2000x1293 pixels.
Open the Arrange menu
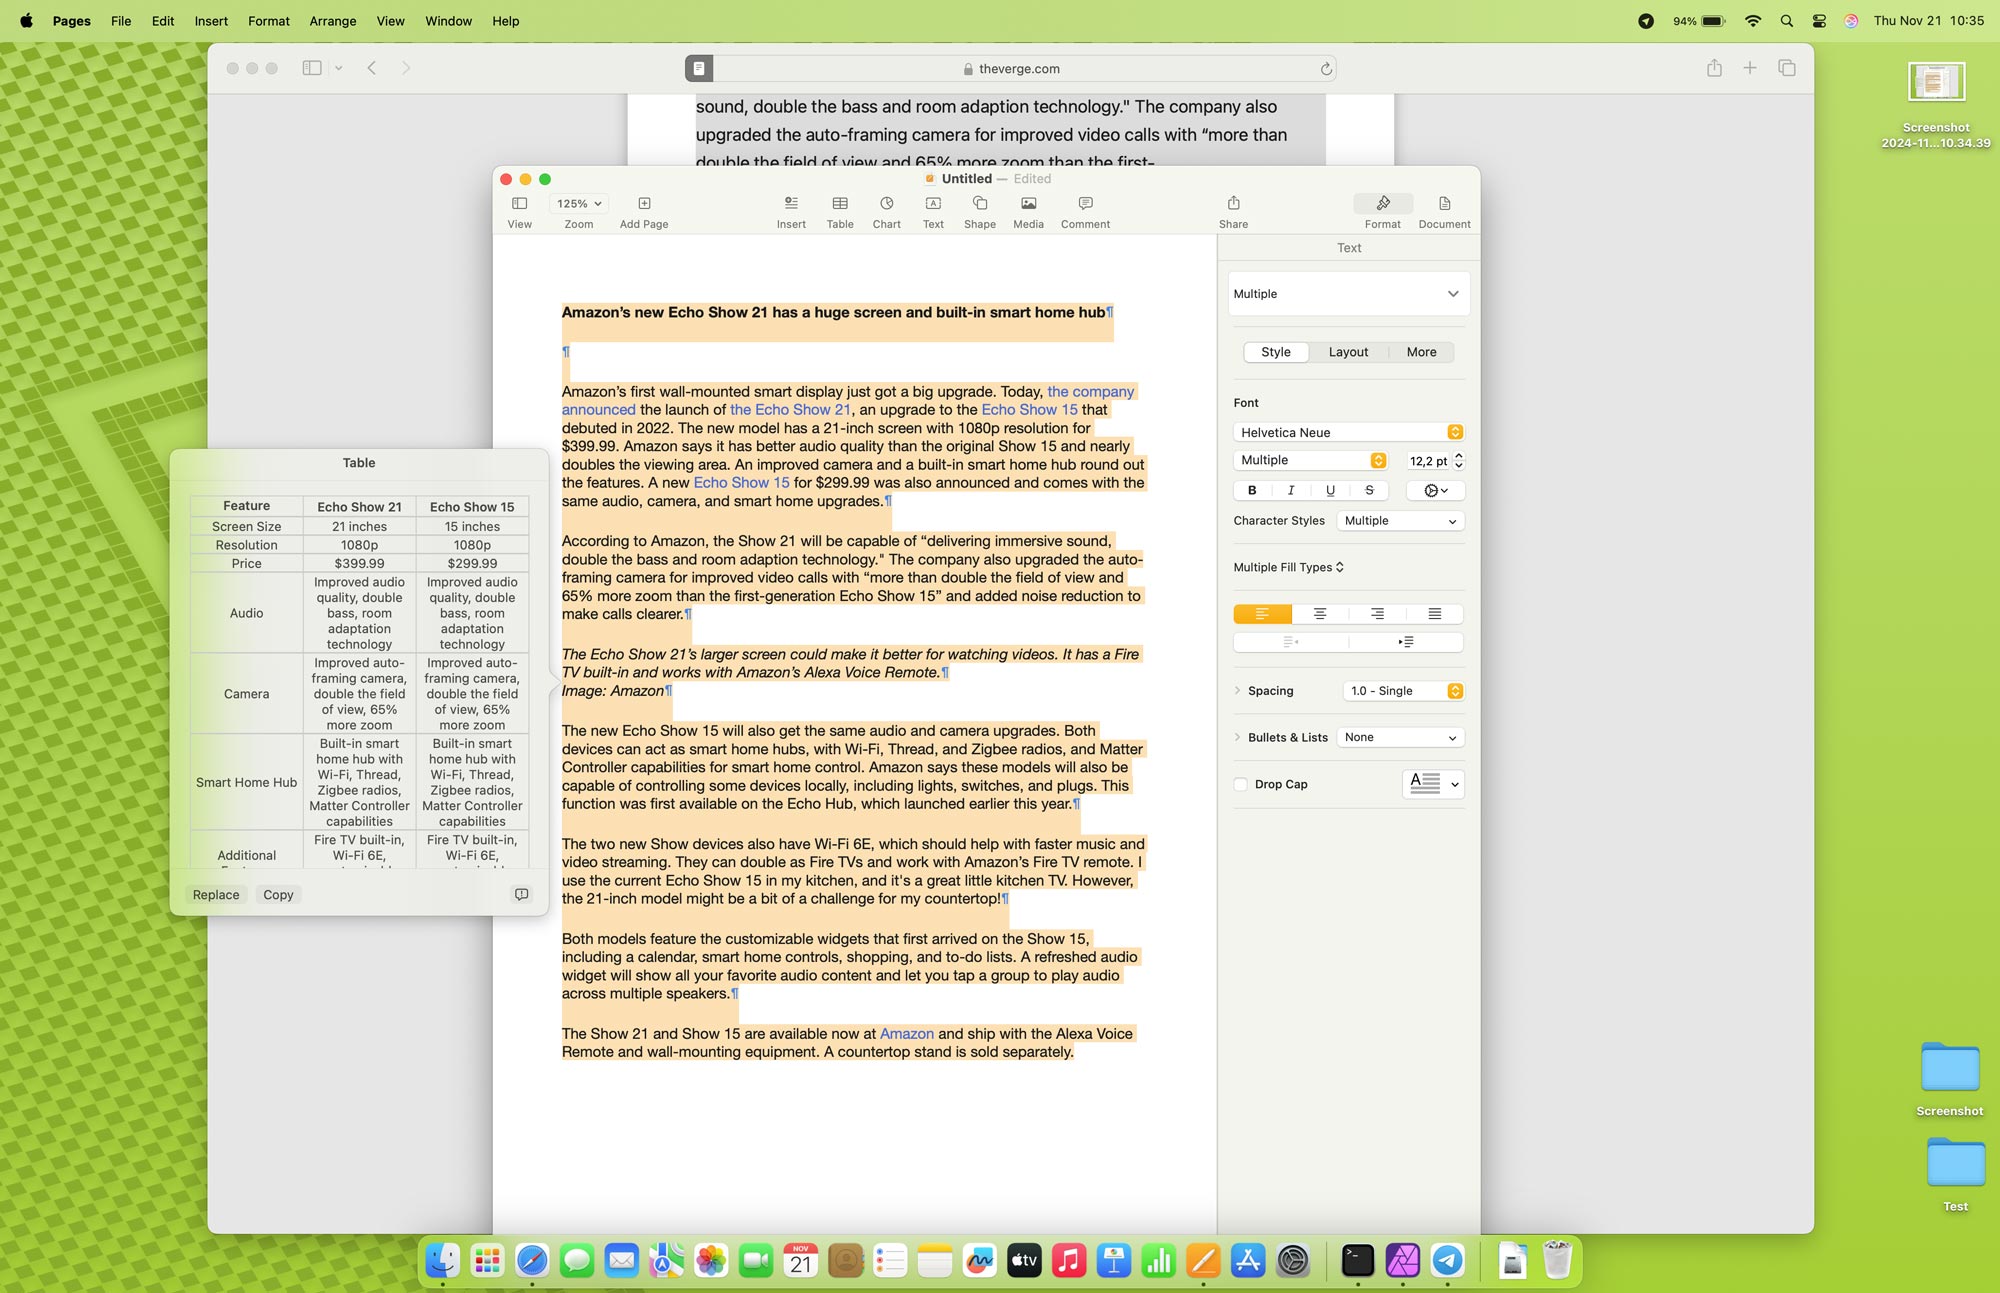click(333, 21)
